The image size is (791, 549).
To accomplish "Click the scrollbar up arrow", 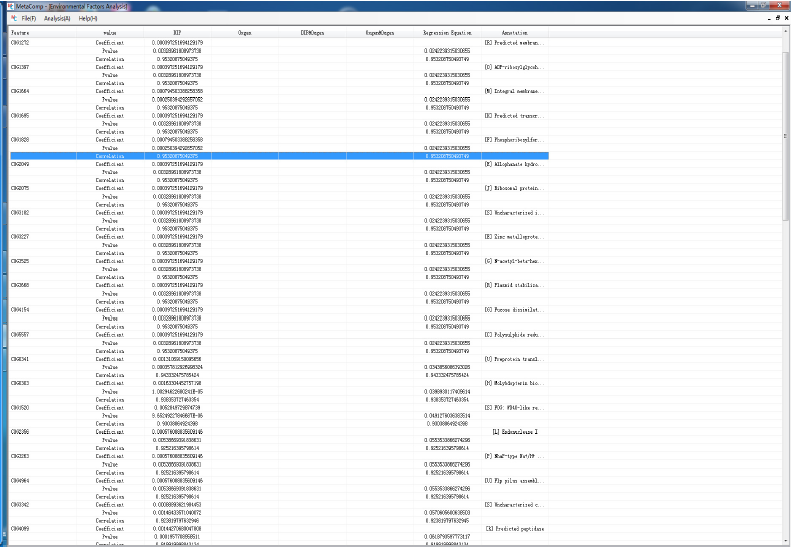I will (x=785, y=33).
